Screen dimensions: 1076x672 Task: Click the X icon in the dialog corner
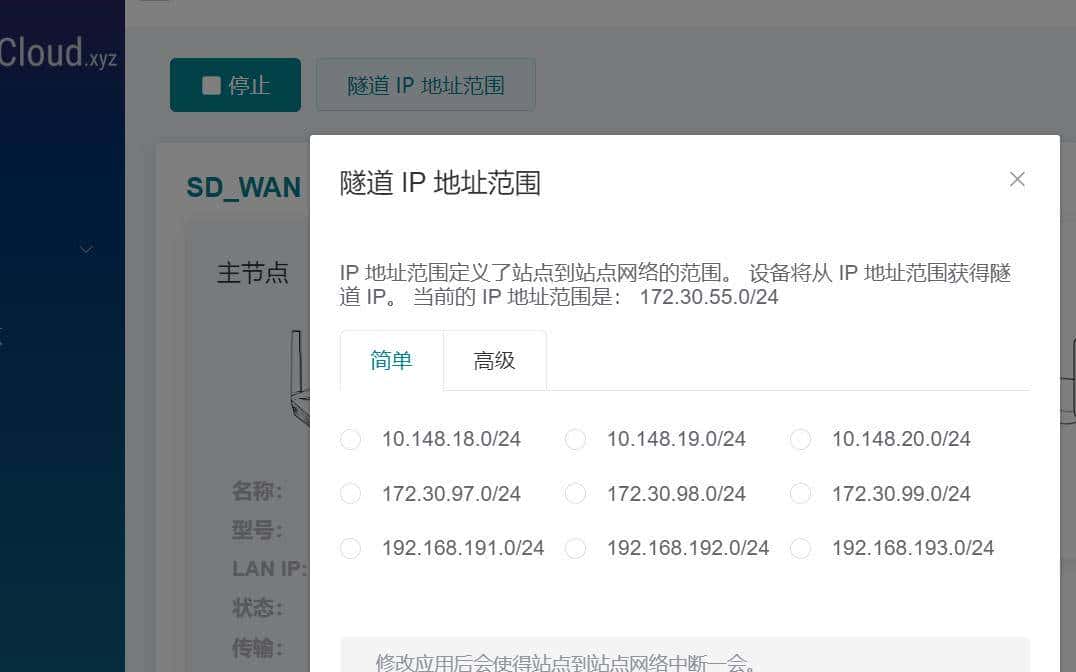pyautogui.click(x=1017, y=179)
